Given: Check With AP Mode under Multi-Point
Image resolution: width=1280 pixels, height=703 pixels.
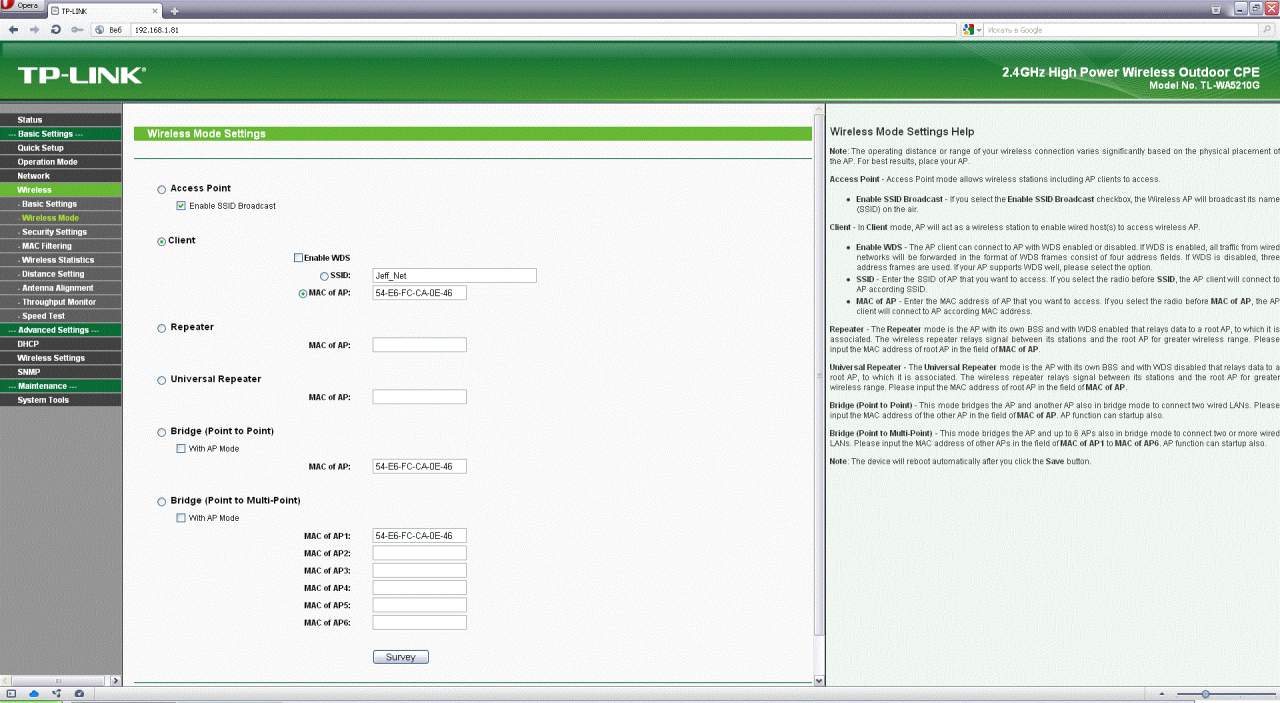Looking at the screenshot, I should 181,518.
